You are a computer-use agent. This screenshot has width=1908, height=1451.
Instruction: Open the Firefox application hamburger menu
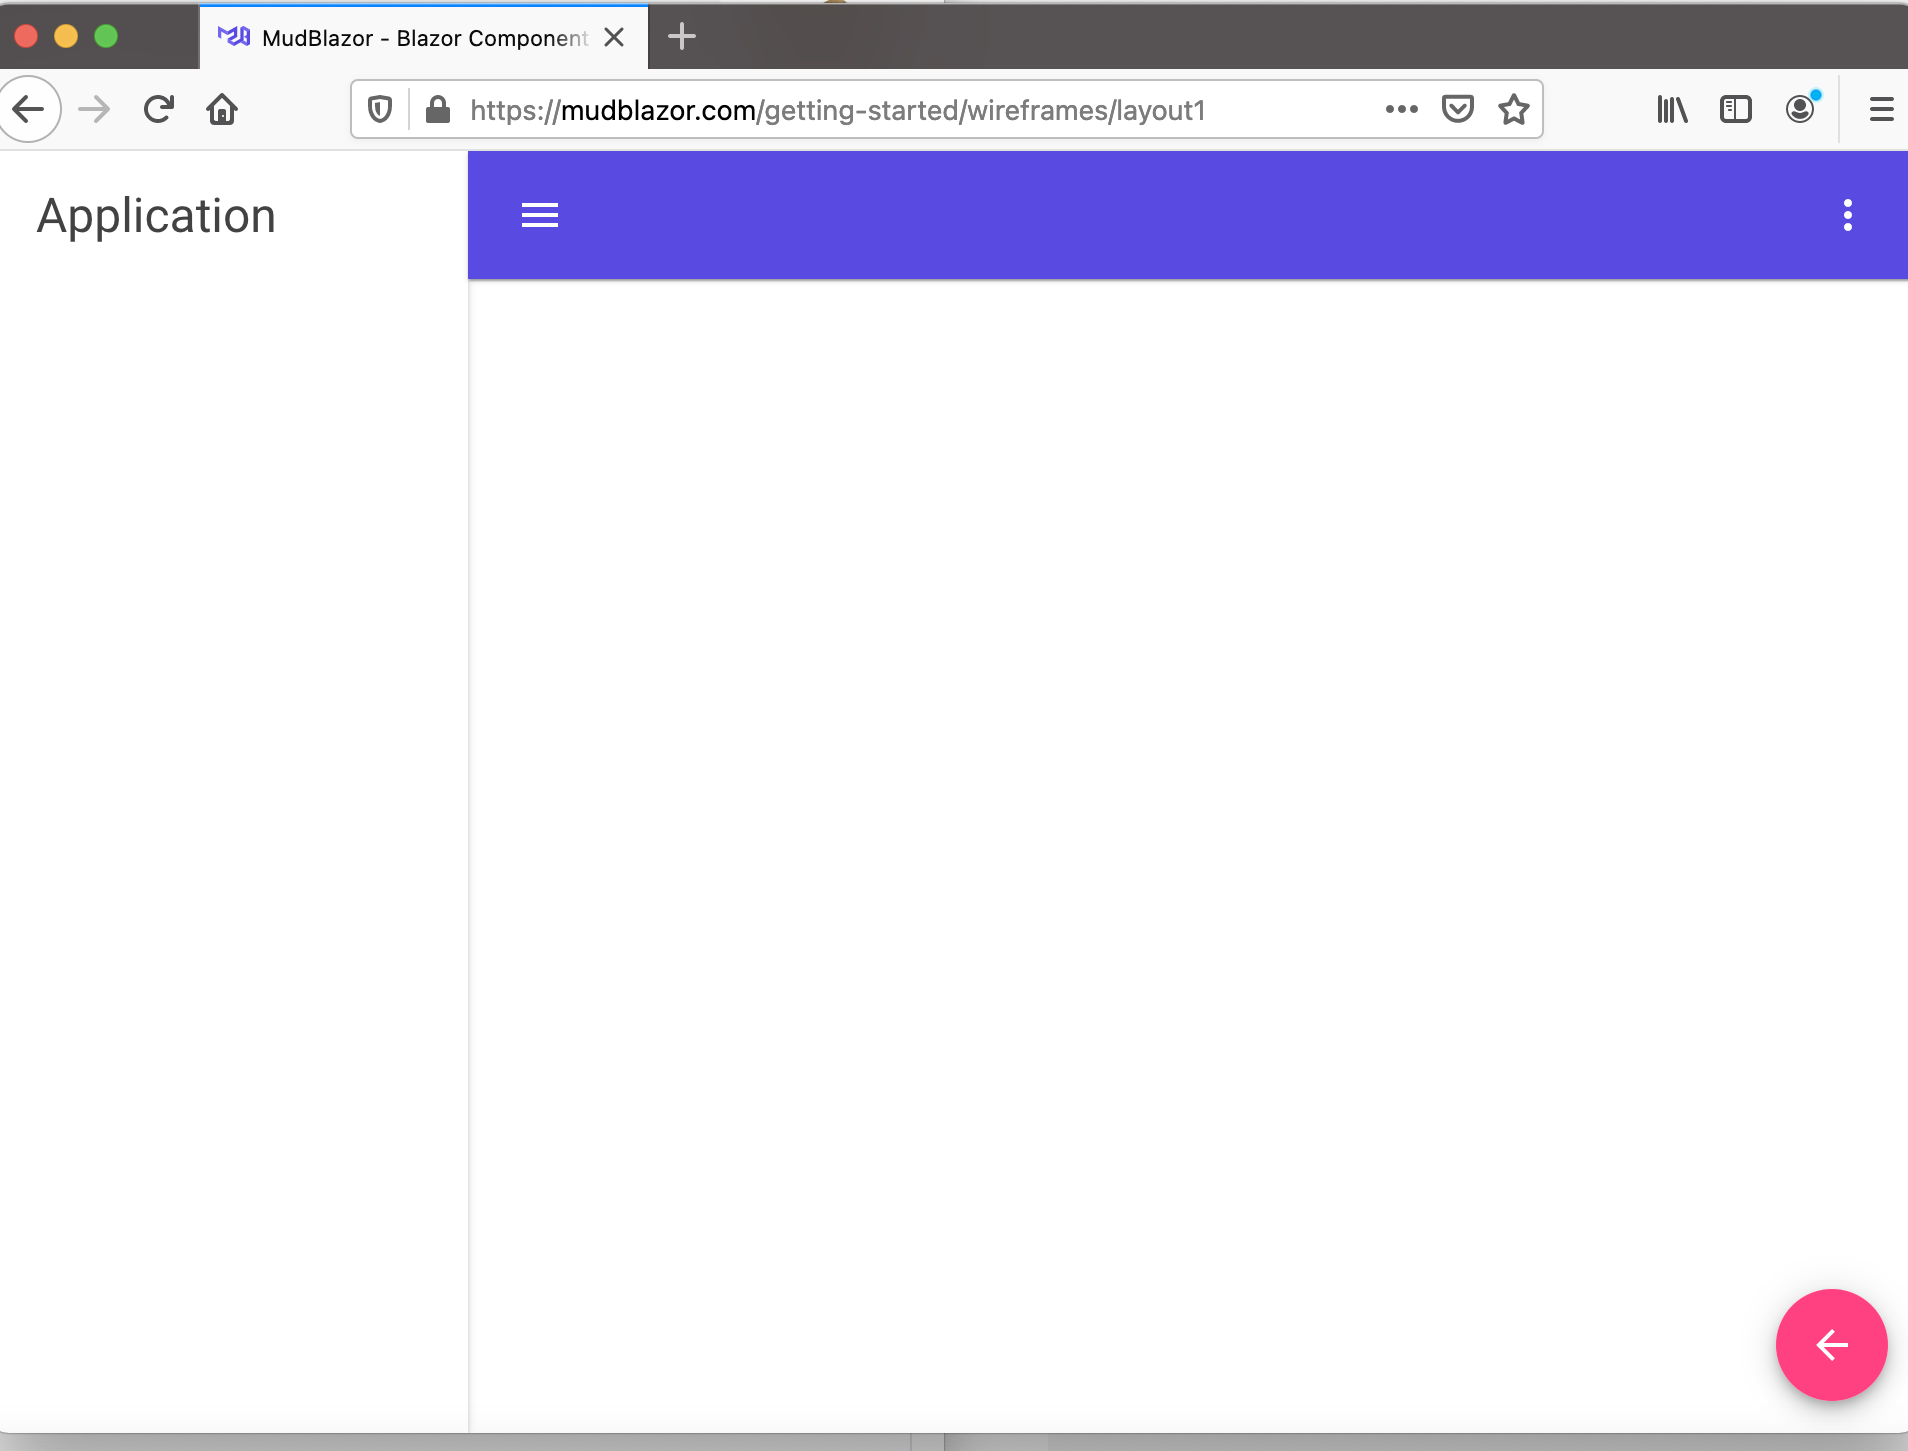click(x=1882, y=109)
